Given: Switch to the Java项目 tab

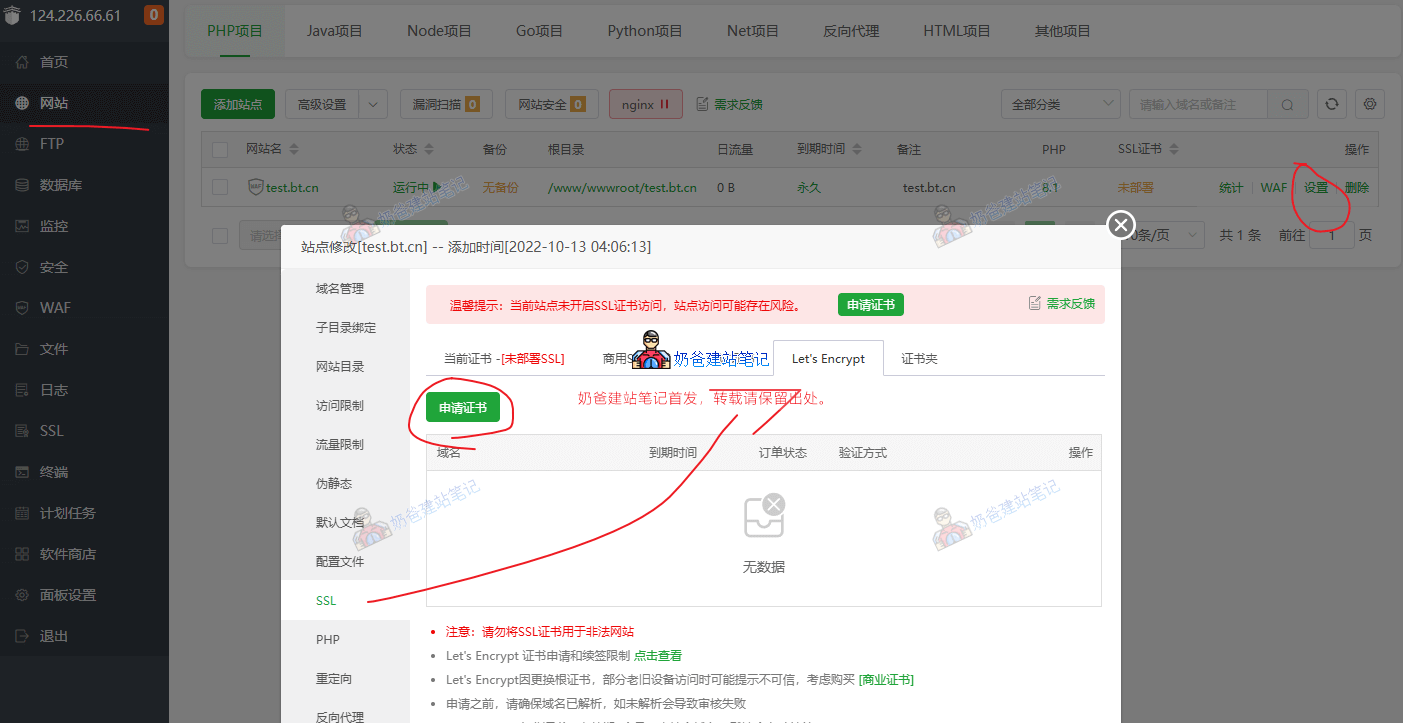Looking at the screenshot, I should tap(334, 31).
